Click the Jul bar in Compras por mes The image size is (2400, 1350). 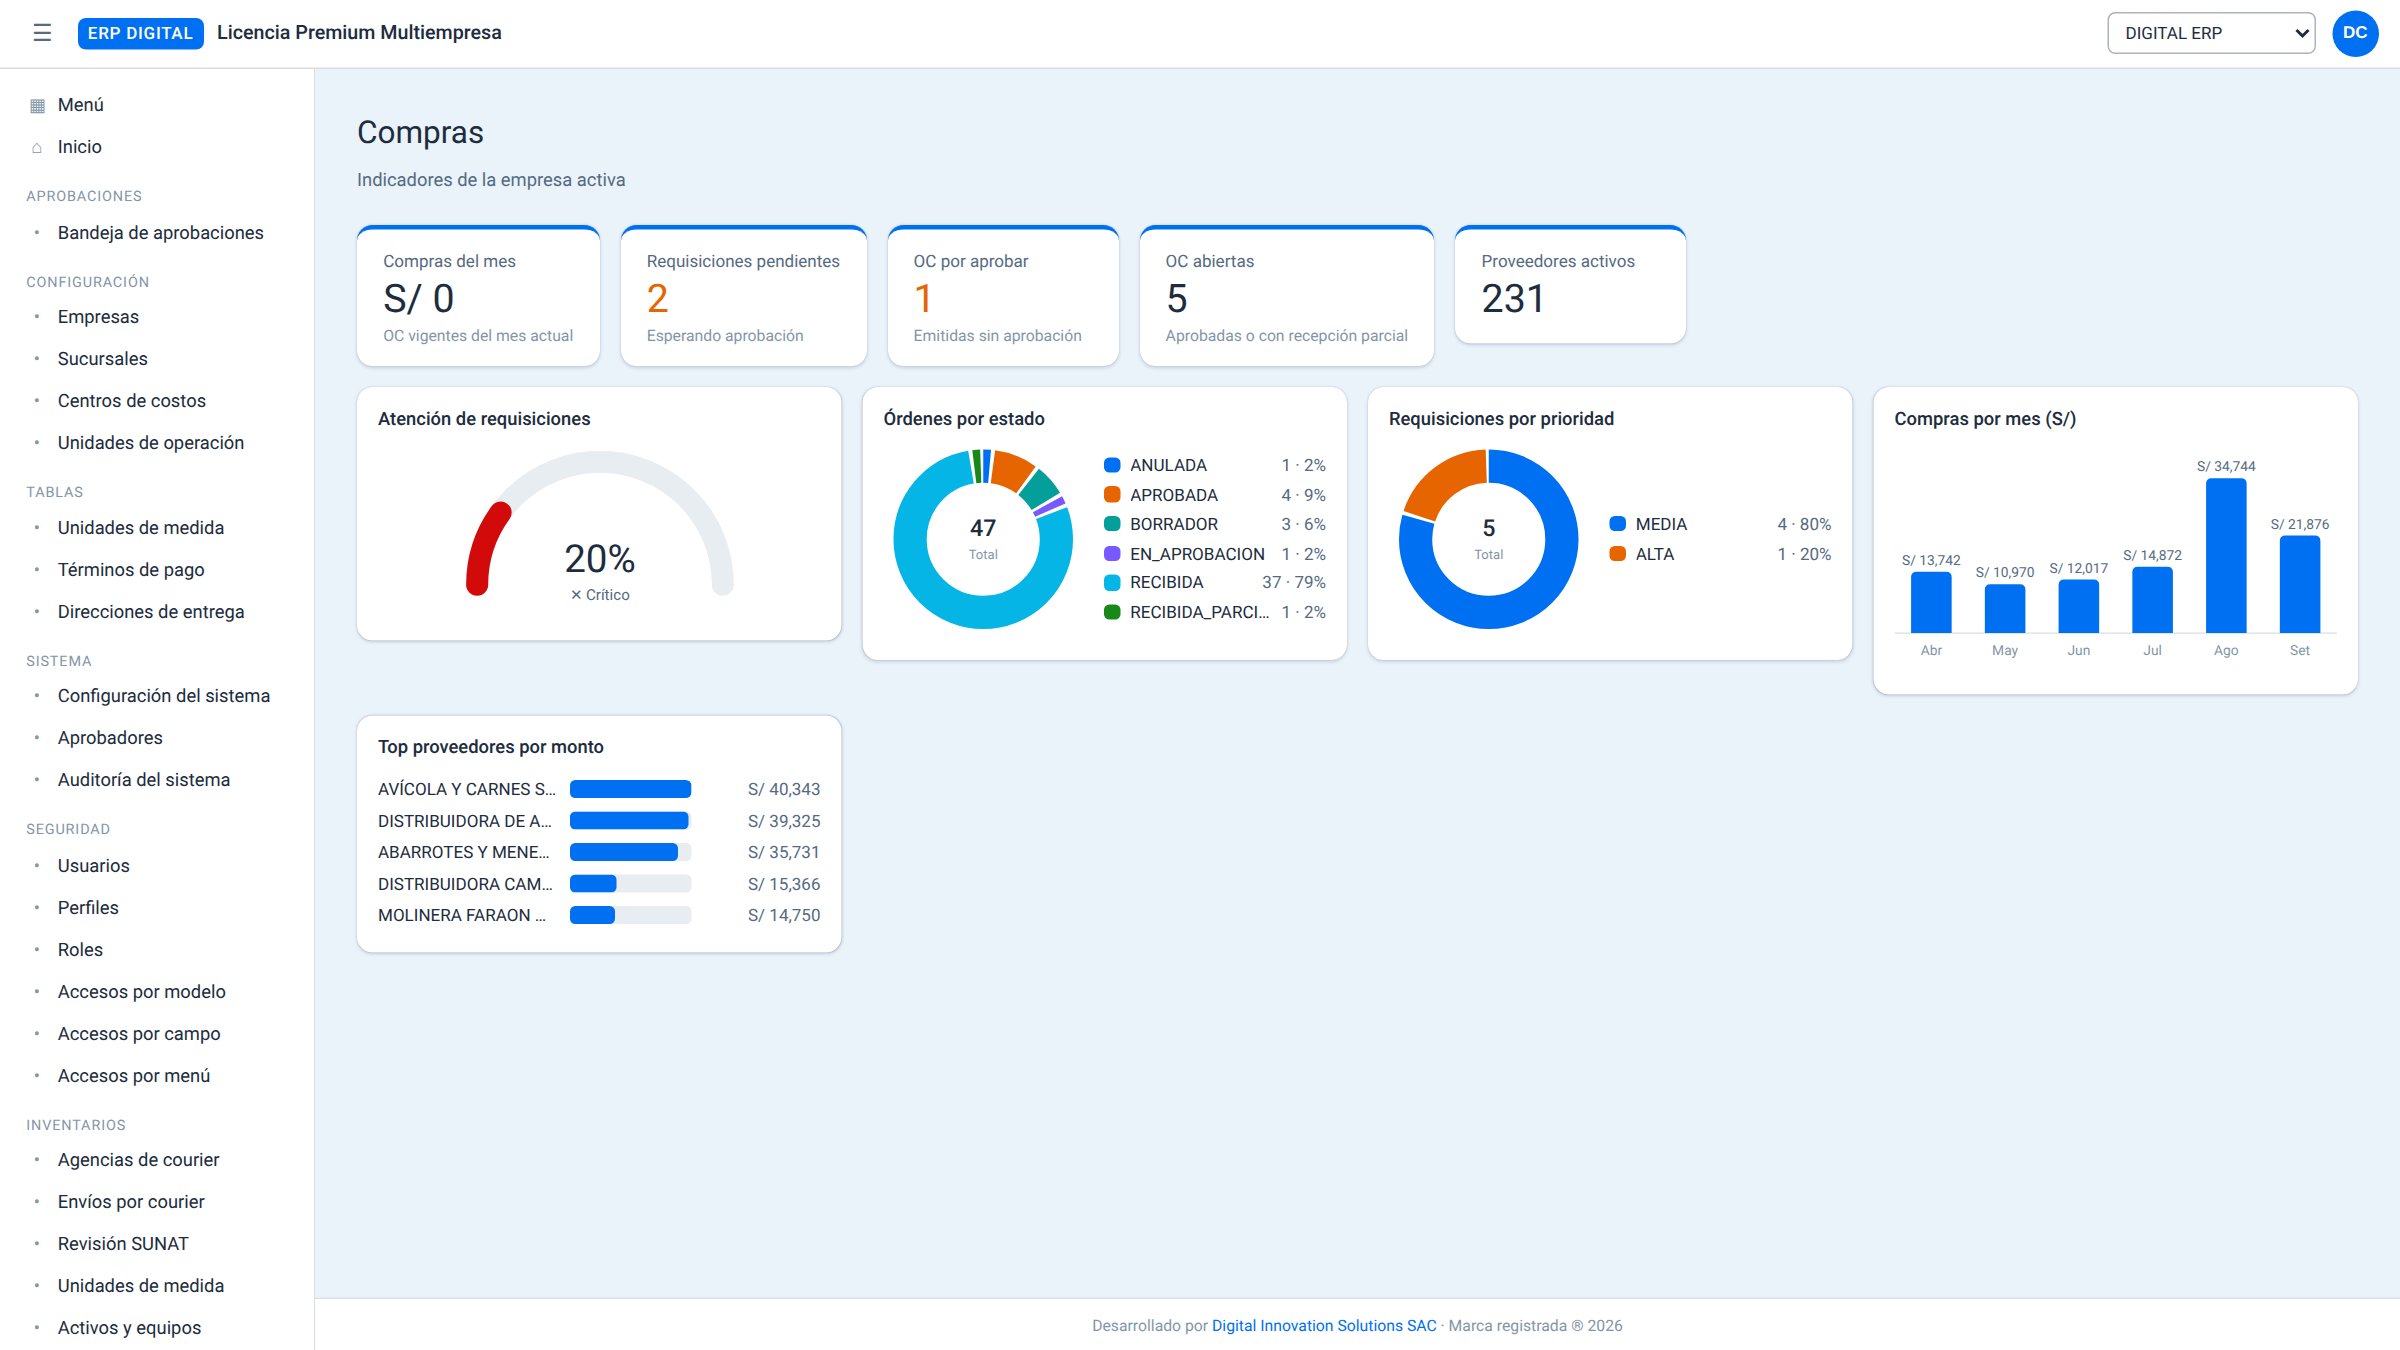(2152, 600)
